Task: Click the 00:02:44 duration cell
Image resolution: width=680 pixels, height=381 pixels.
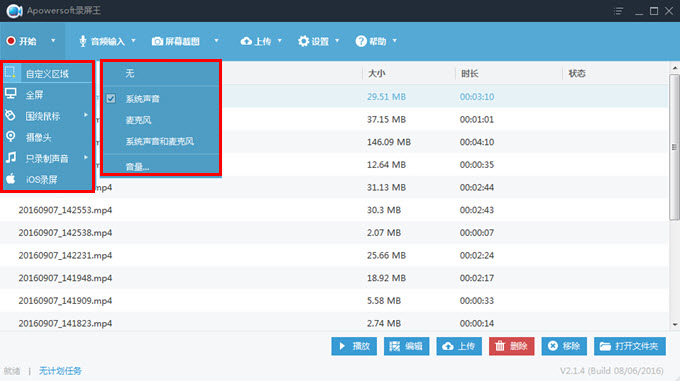Action: coord(477,187)
